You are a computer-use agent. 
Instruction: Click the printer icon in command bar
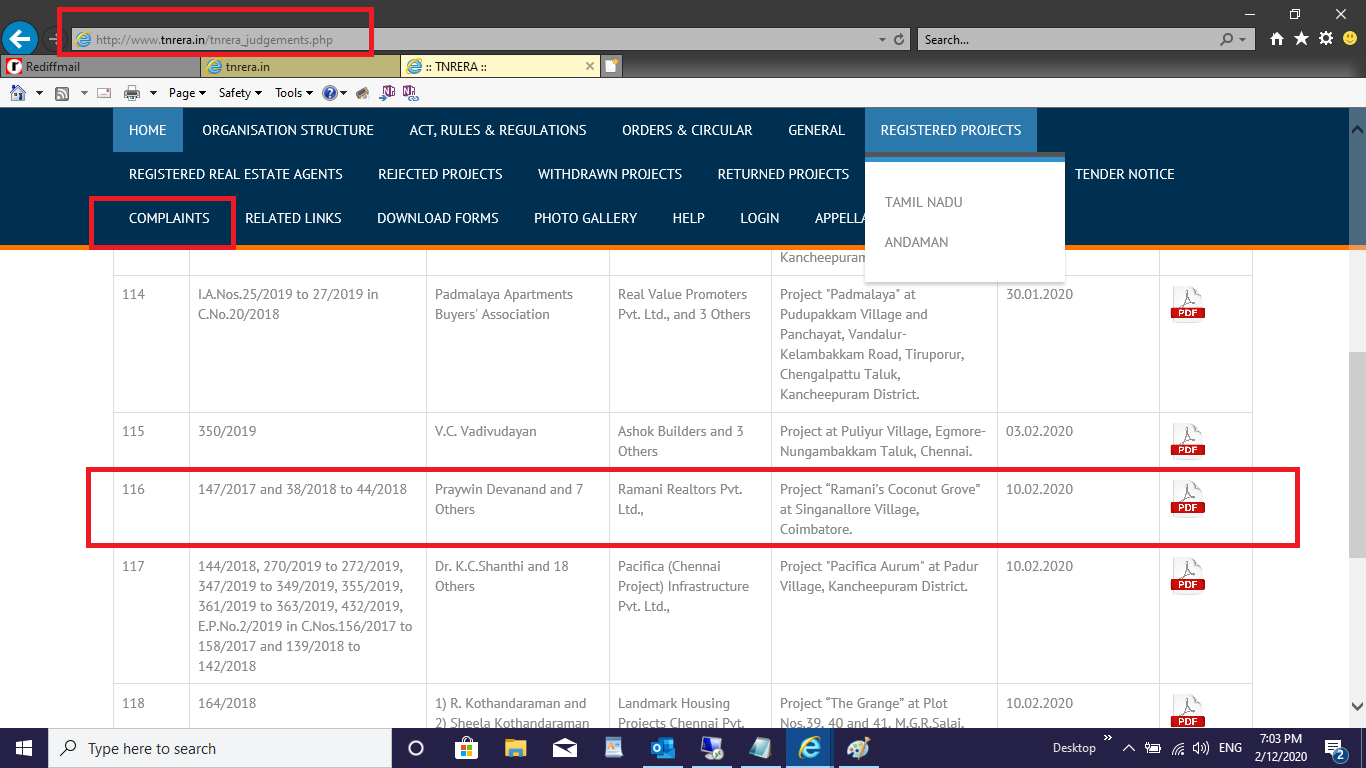(x=131, y=93)
